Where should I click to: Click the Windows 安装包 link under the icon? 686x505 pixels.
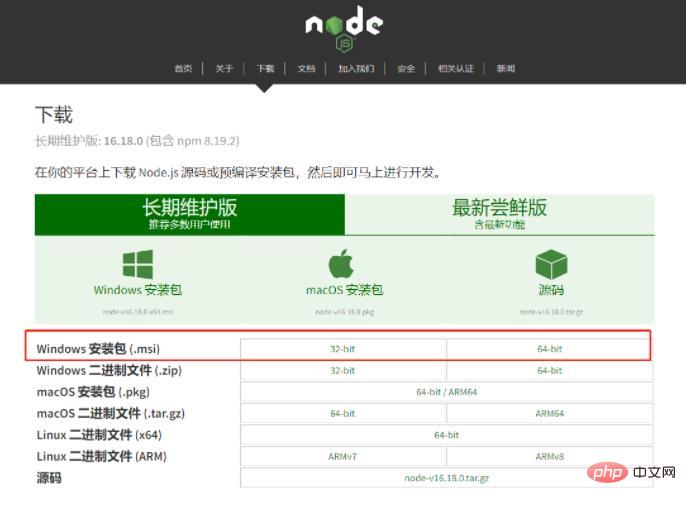pos(138,290)
